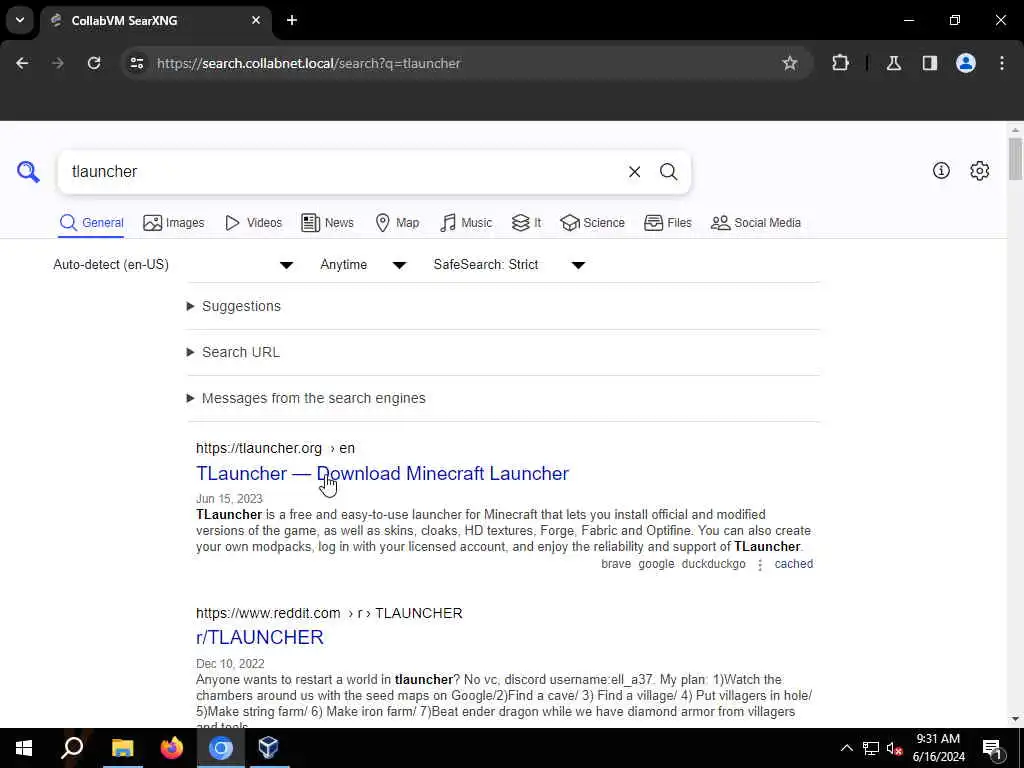
Task: Click the duckduckgo engine label
Action: (713, 564)
